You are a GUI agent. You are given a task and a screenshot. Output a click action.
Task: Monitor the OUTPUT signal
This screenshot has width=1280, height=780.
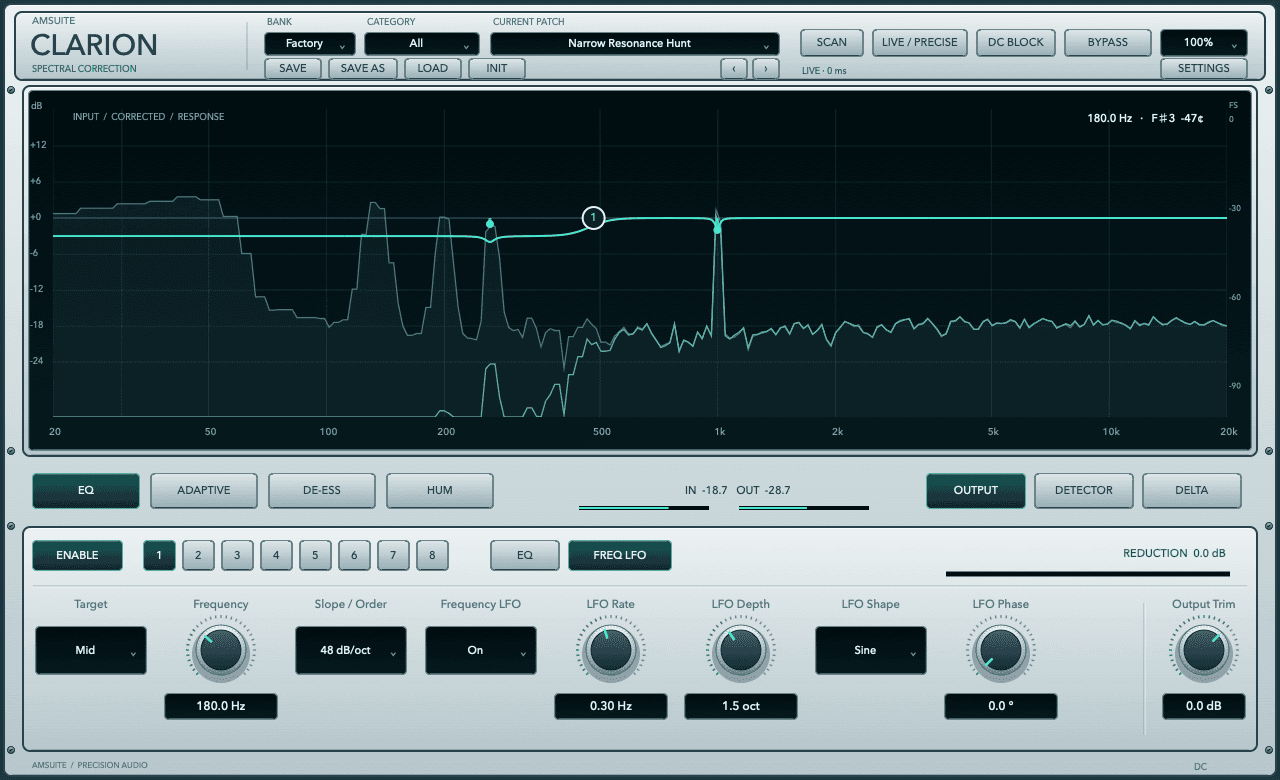coord(975,490)
